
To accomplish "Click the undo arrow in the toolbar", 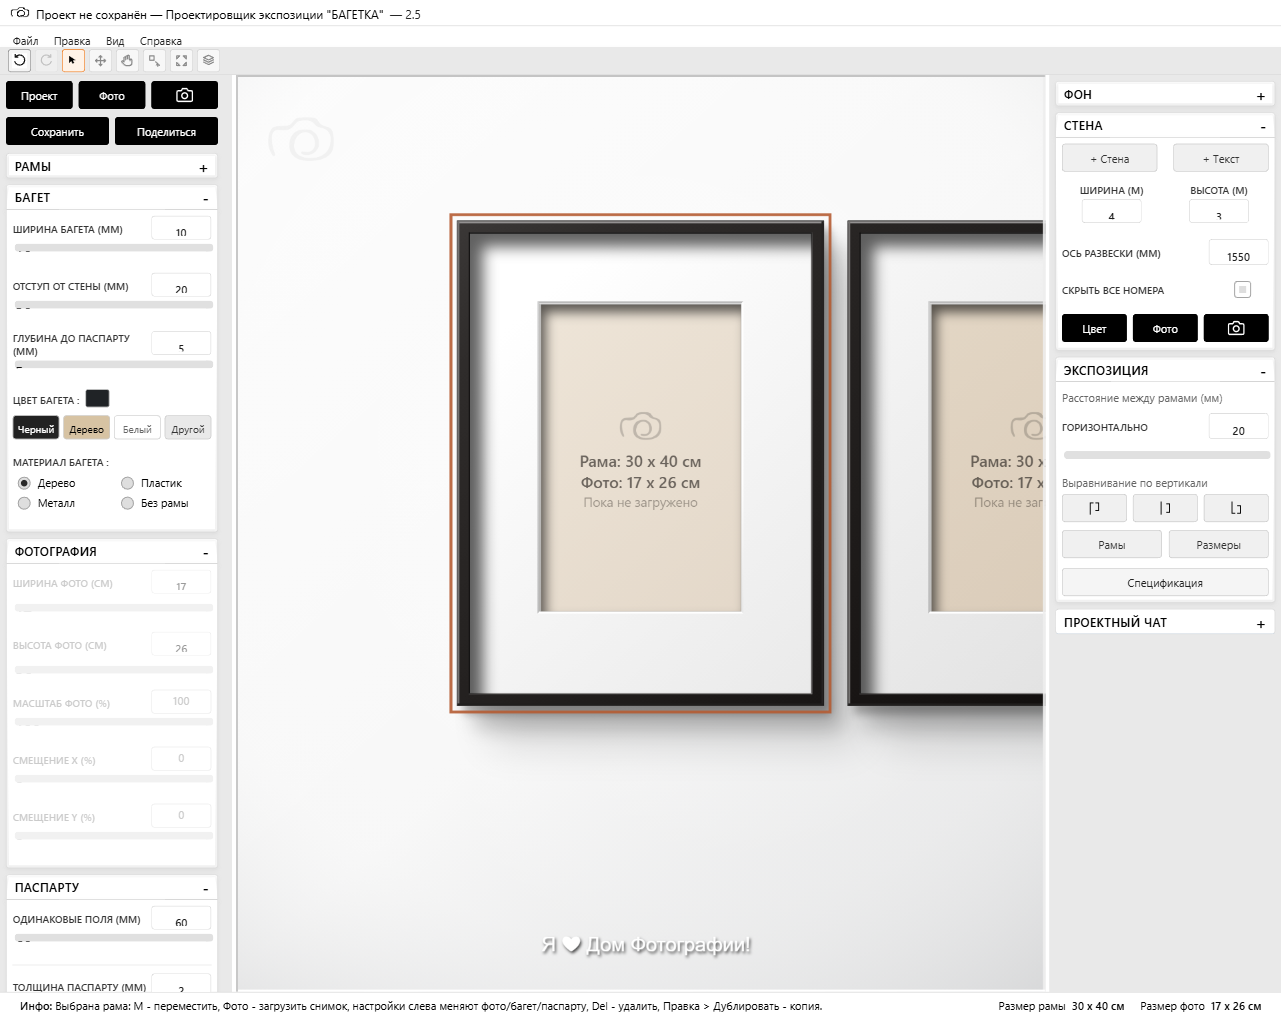I will click(19, 60).
